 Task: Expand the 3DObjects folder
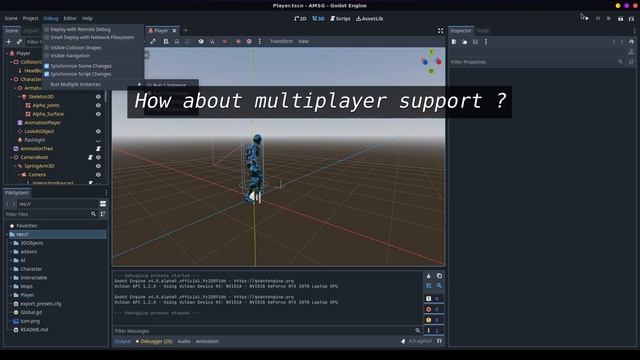(11, 243)
